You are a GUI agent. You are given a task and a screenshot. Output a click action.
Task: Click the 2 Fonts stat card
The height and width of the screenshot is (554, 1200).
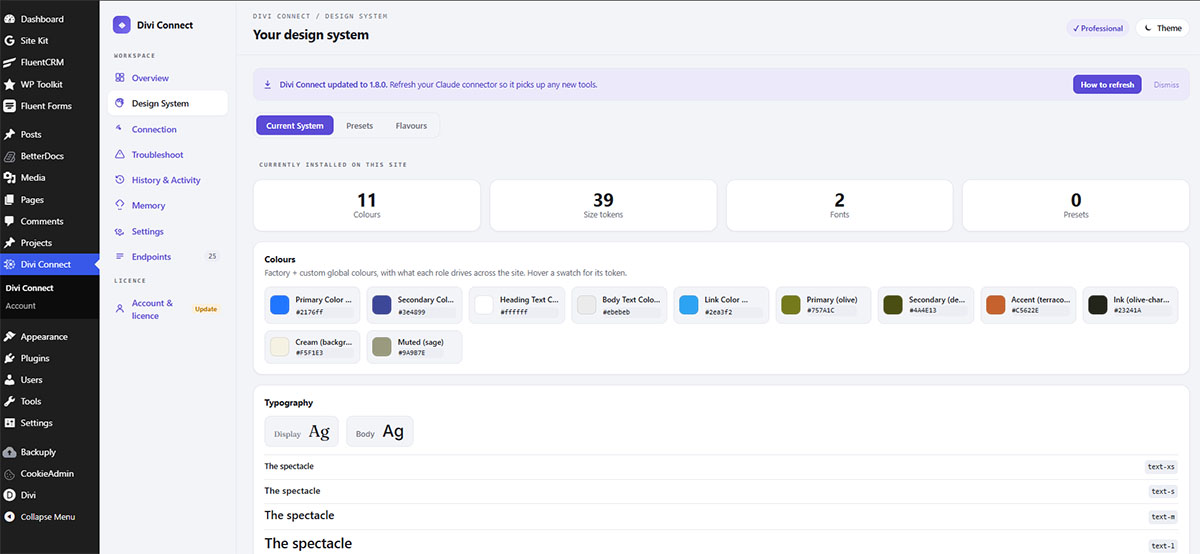coord(839,205)
